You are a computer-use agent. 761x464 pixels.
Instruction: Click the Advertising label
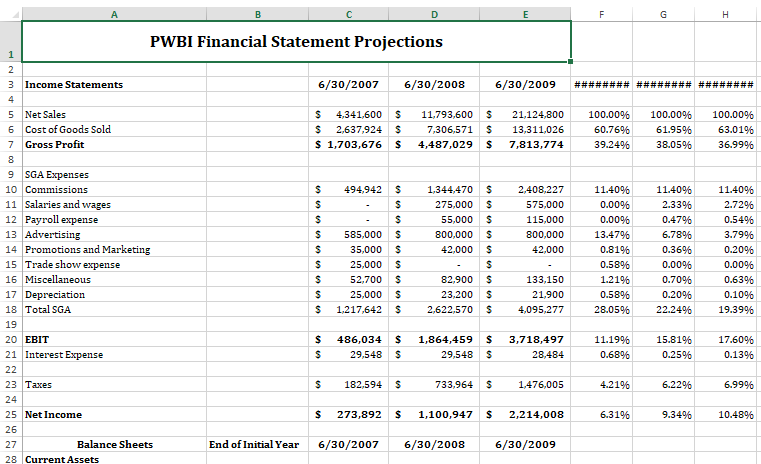coord(52,235)
